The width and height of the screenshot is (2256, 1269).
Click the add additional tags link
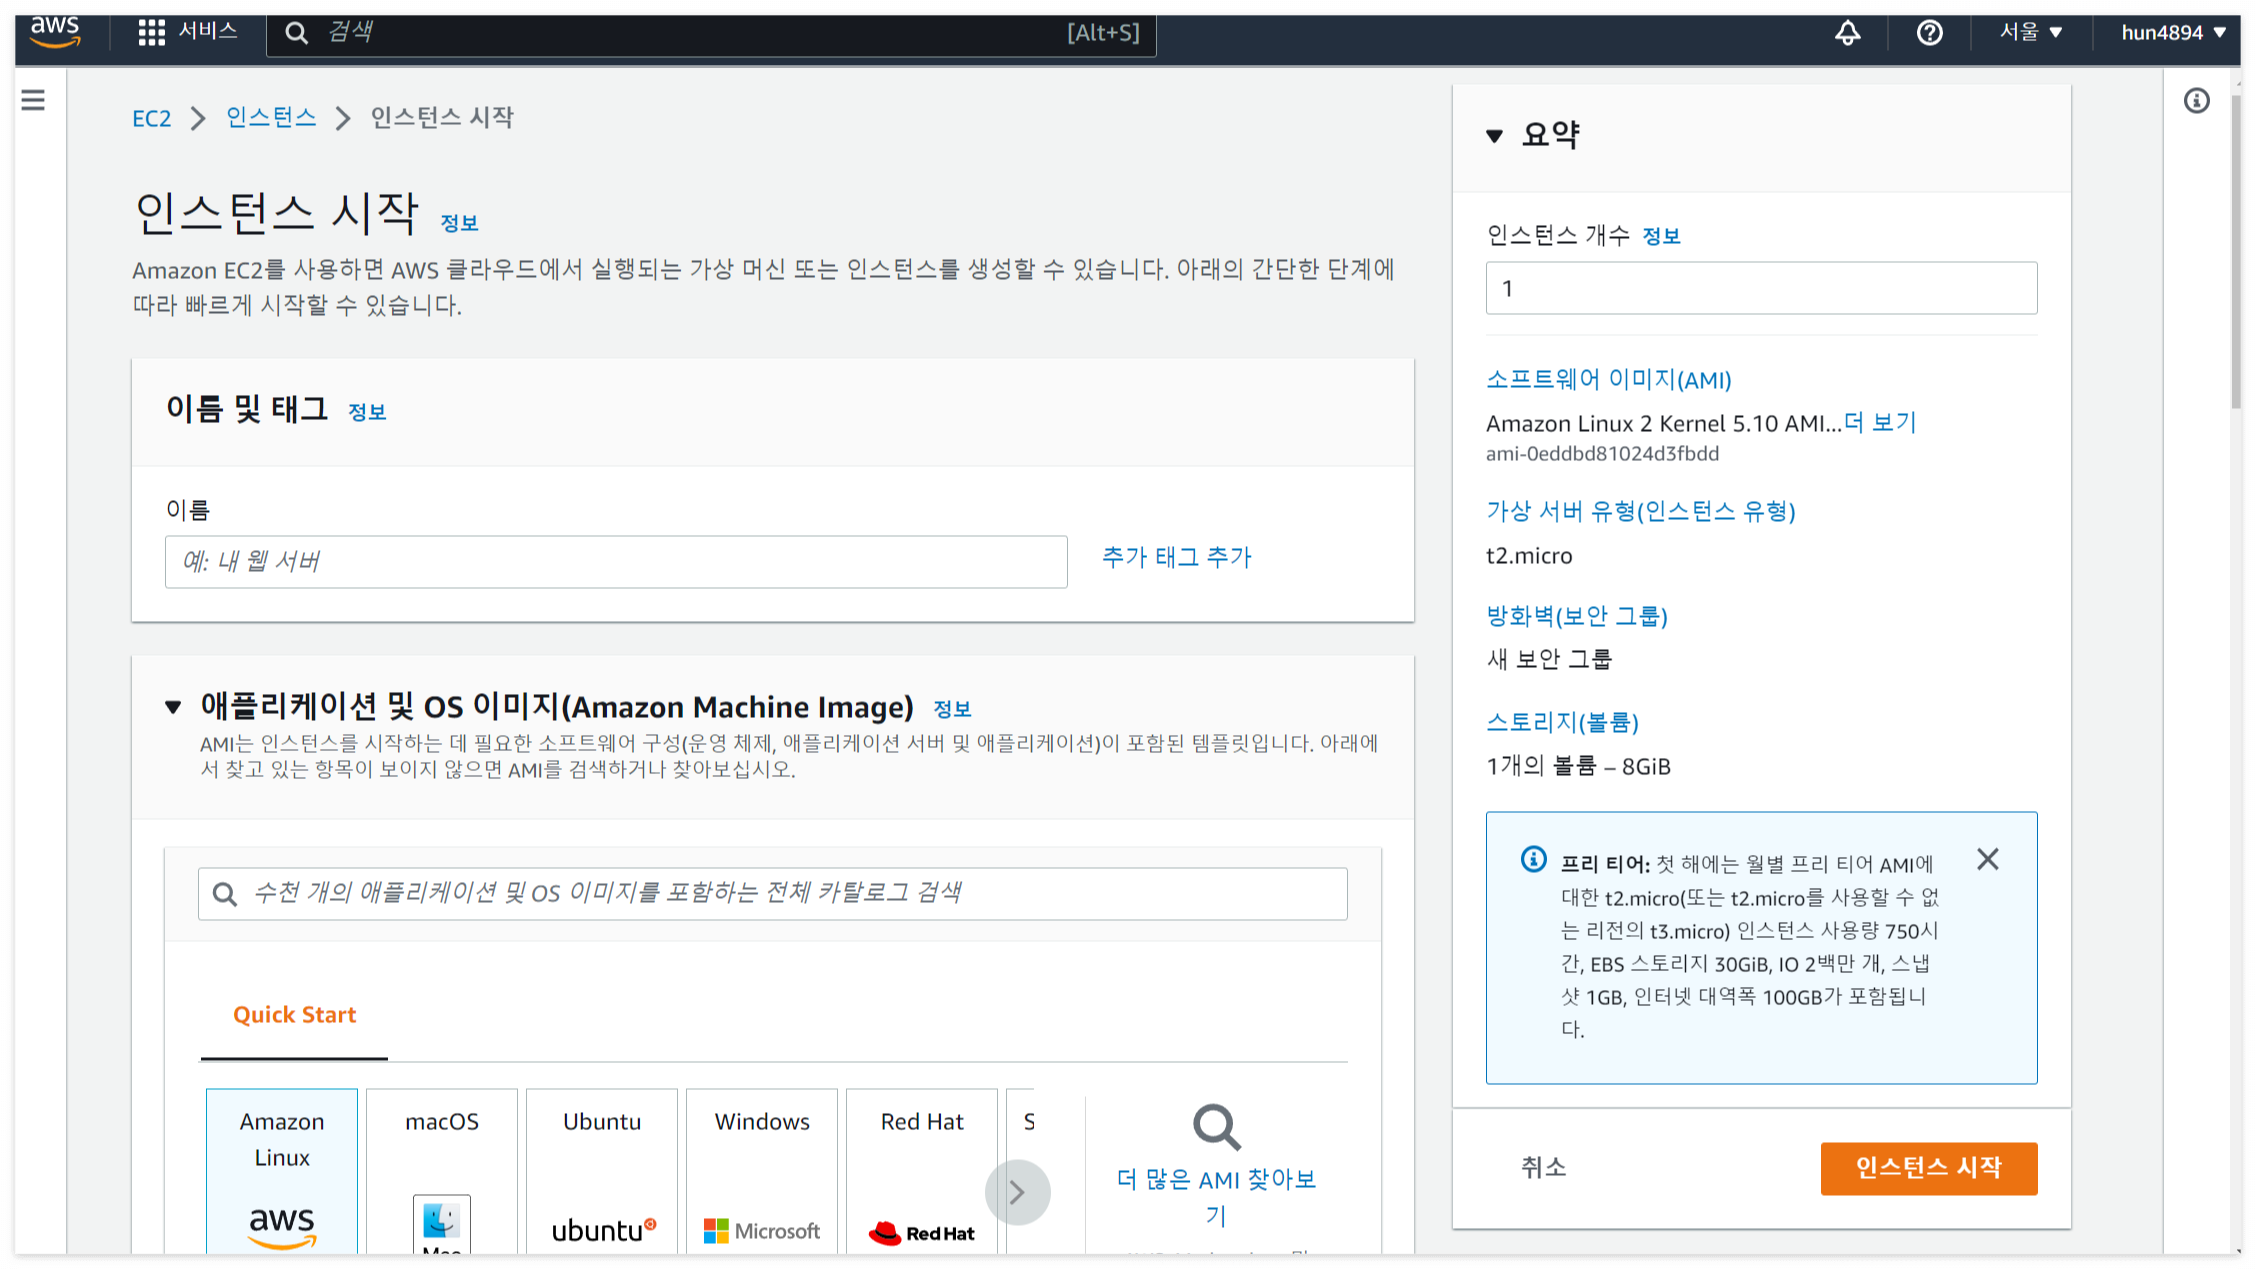coord(1176,558)
